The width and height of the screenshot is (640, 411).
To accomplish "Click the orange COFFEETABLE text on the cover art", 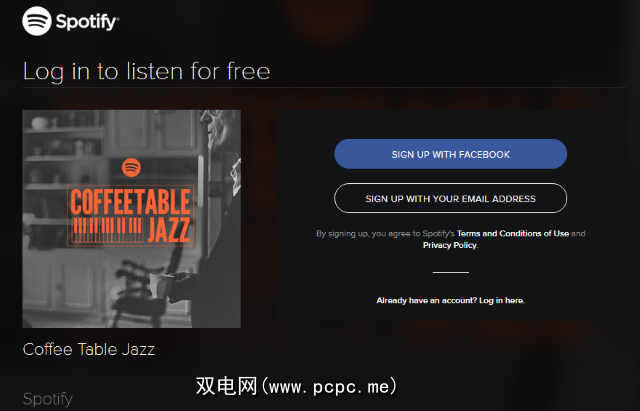I will pyautogui.click(x=131, y=202).
